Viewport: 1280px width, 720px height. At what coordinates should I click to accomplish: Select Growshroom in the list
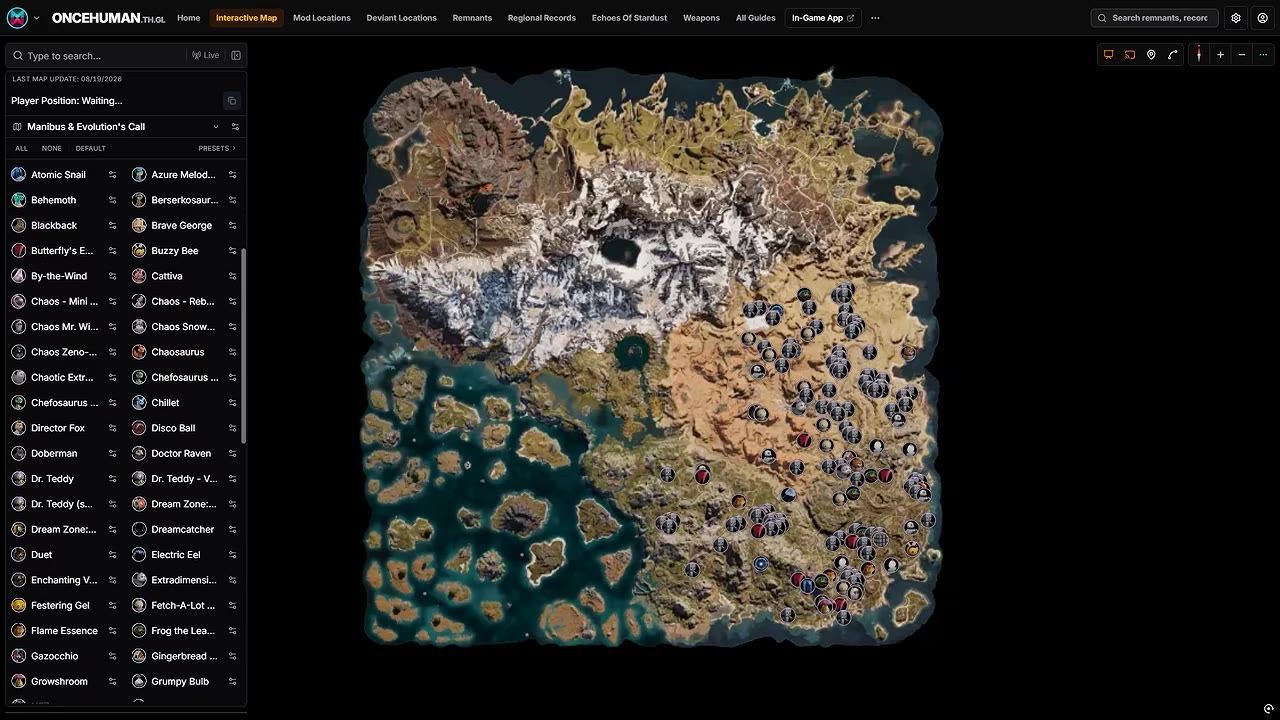point(59,682)
